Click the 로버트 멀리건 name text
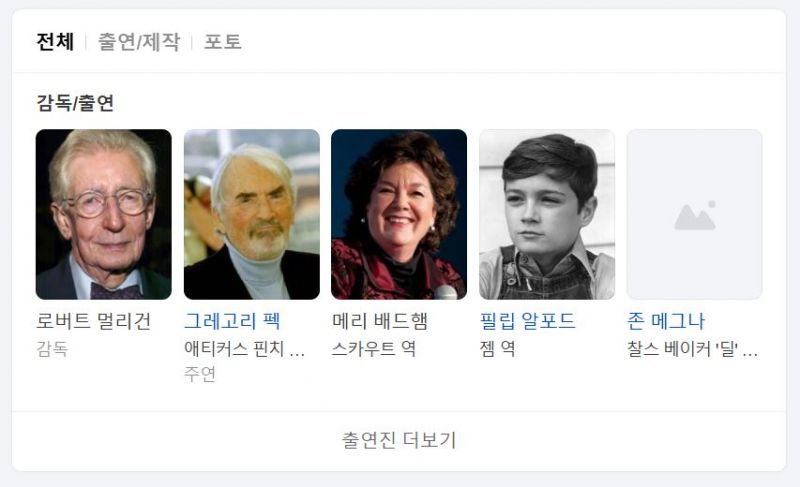Screen dimensions: 800x487 pos(94,321)
